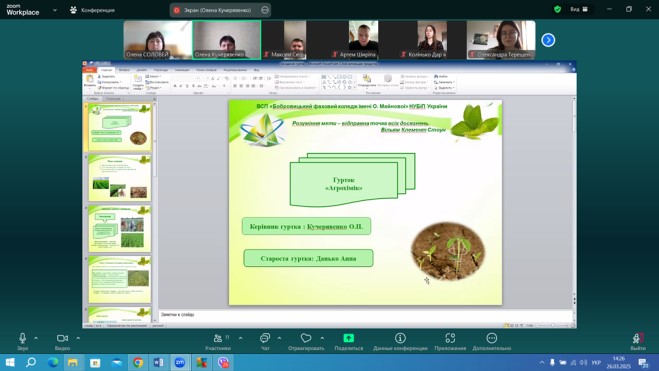Click green Поделиться share screen icon

pyautogui.click(x=348, y=338)
